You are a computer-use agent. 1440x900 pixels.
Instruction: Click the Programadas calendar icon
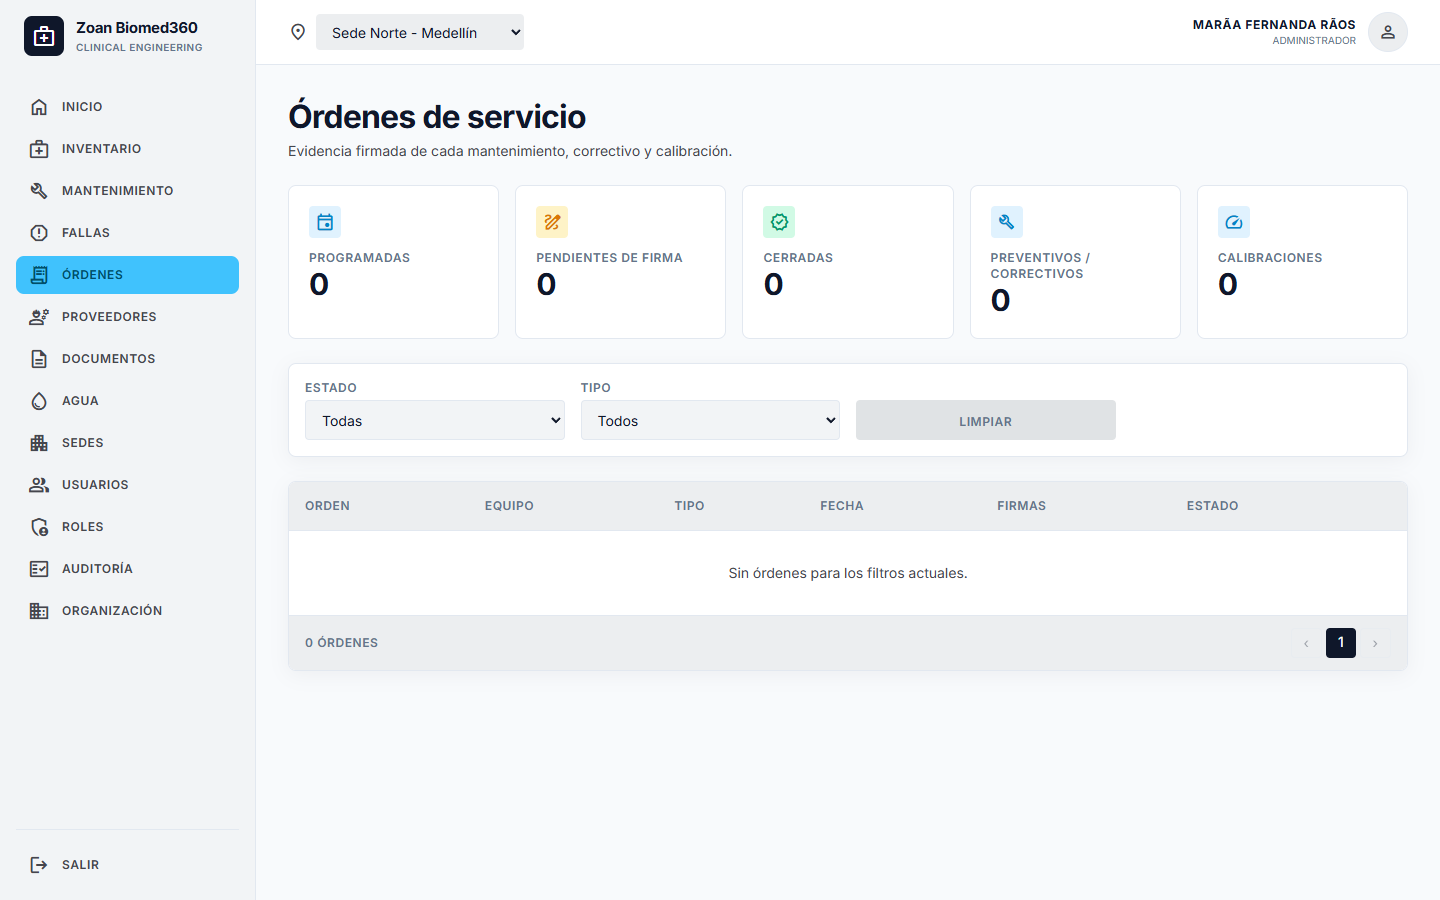click(x=325, y=222)
